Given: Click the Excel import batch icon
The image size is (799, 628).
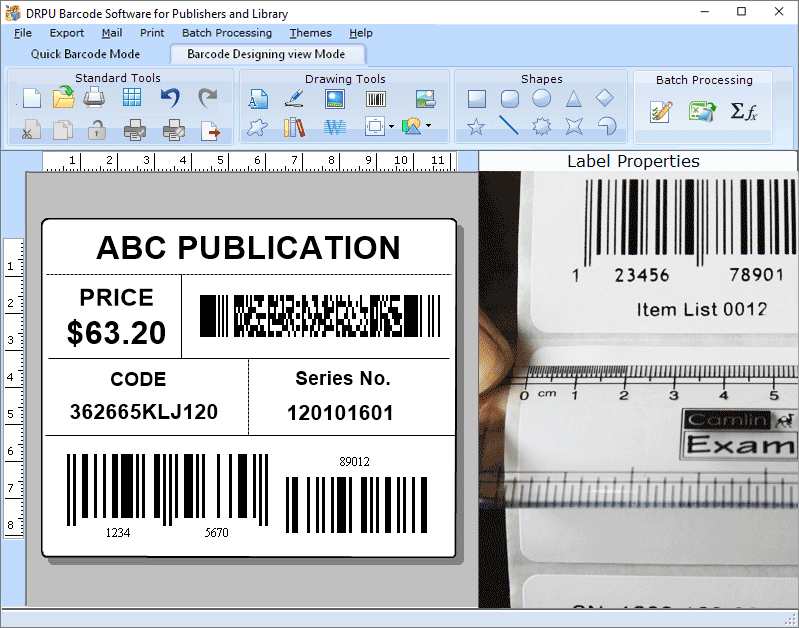Looking at the screenshot, I should pos(702,111).
